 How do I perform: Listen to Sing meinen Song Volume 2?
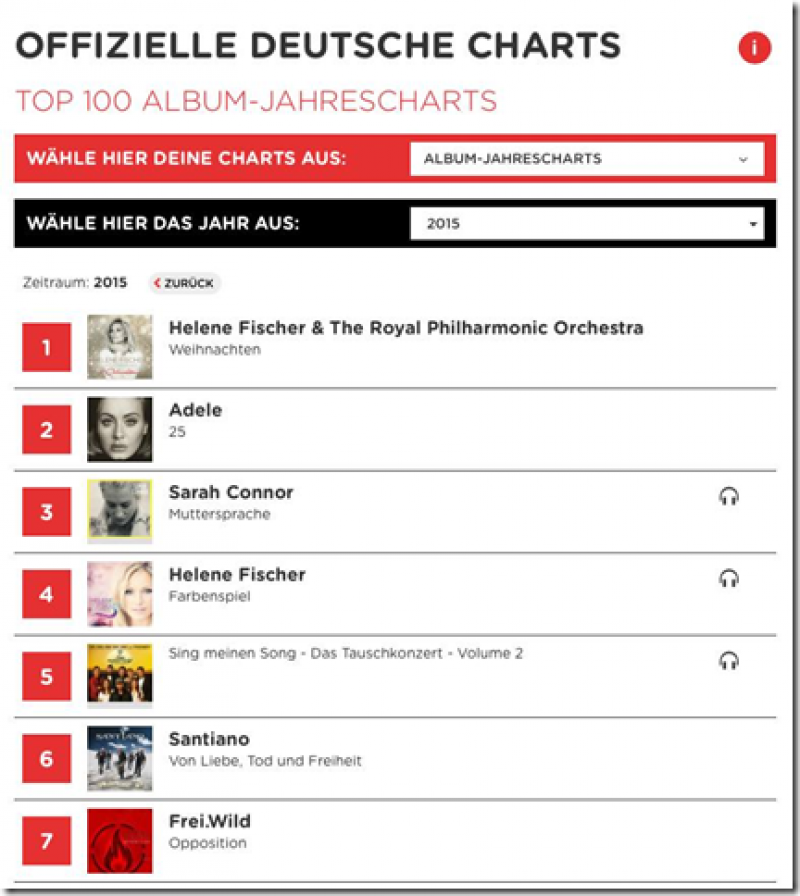(729, 660)
